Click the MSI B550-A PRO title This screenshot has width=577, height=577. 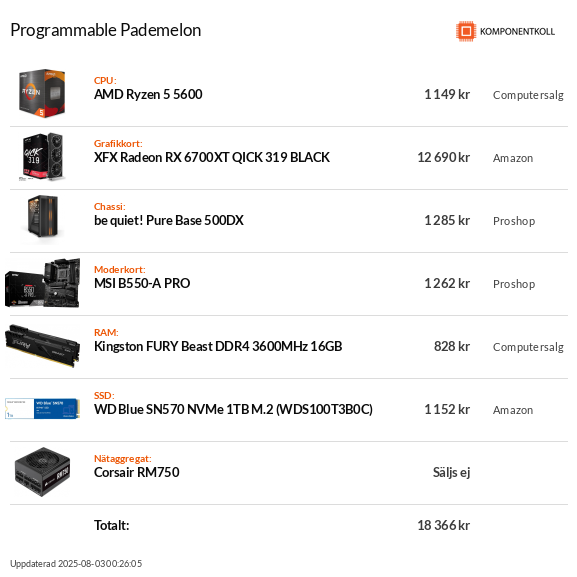pyautogui.click(x=142, y=283)
